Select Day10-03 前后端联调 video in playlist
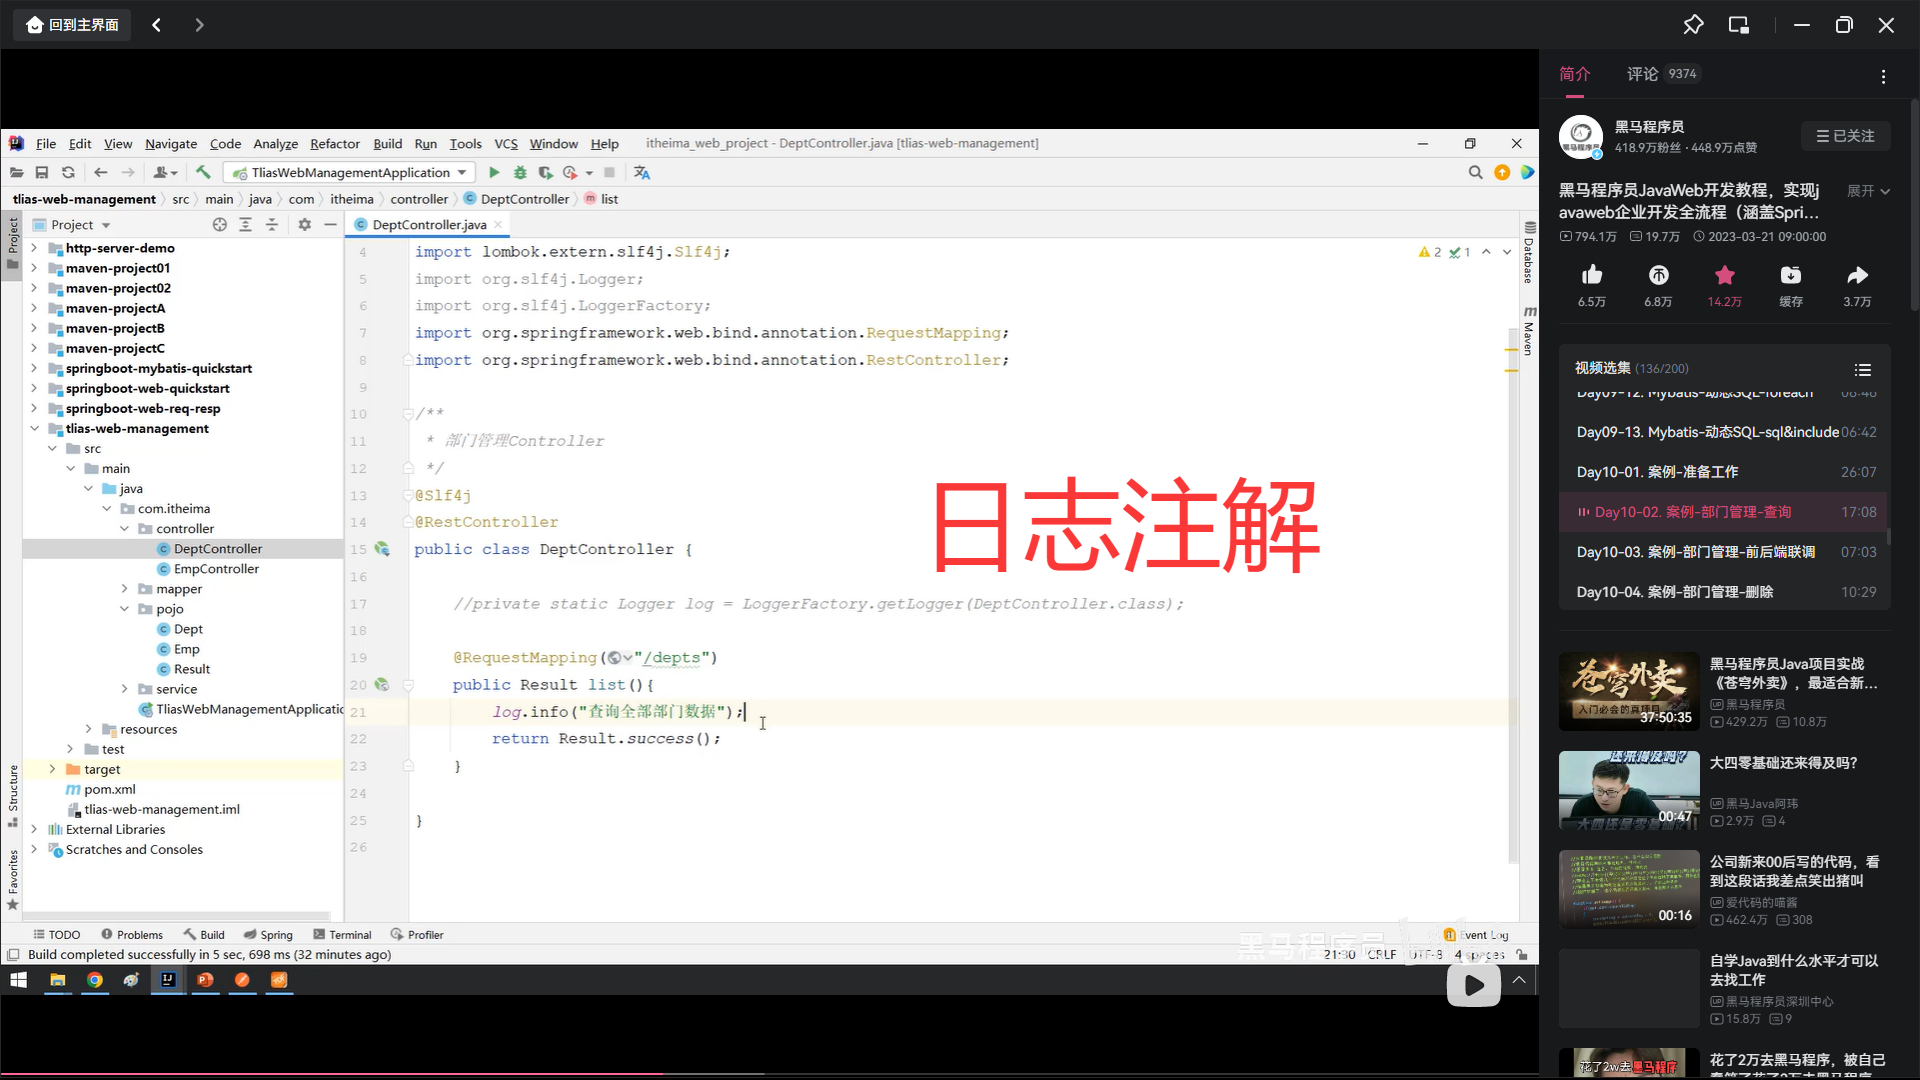 tap(1695, 552)
